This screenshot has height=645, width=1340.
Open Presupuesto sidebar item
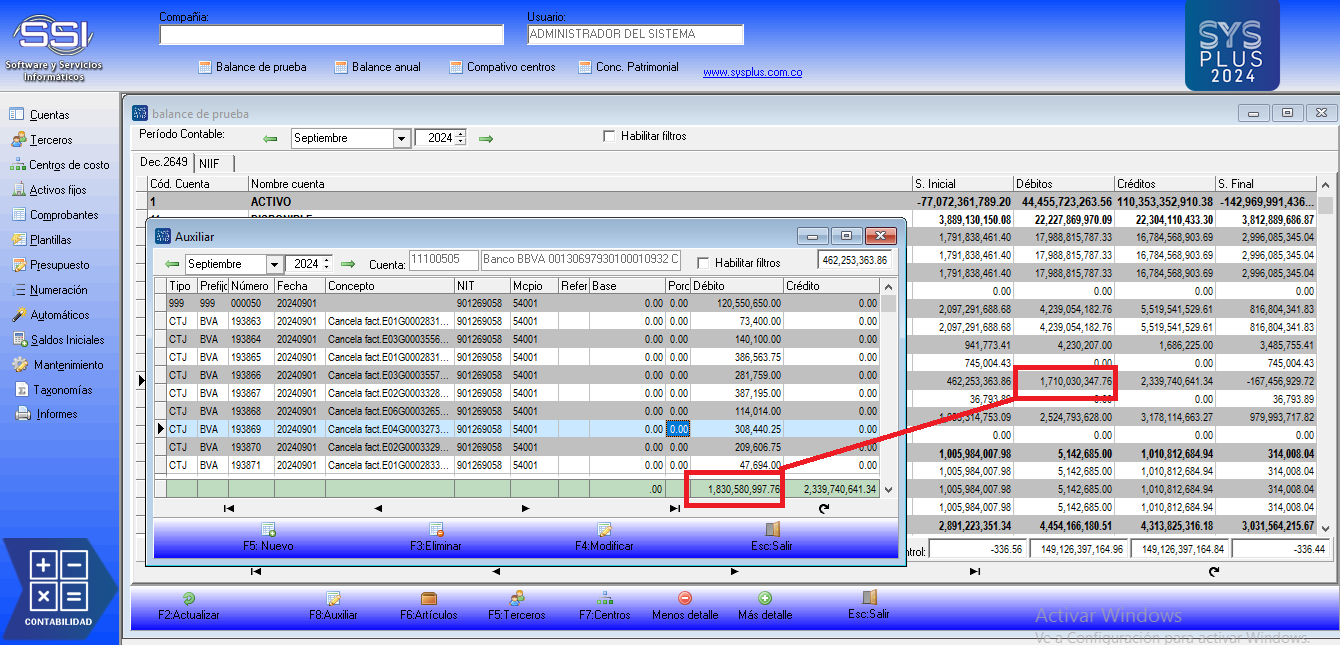click(59, 265)
